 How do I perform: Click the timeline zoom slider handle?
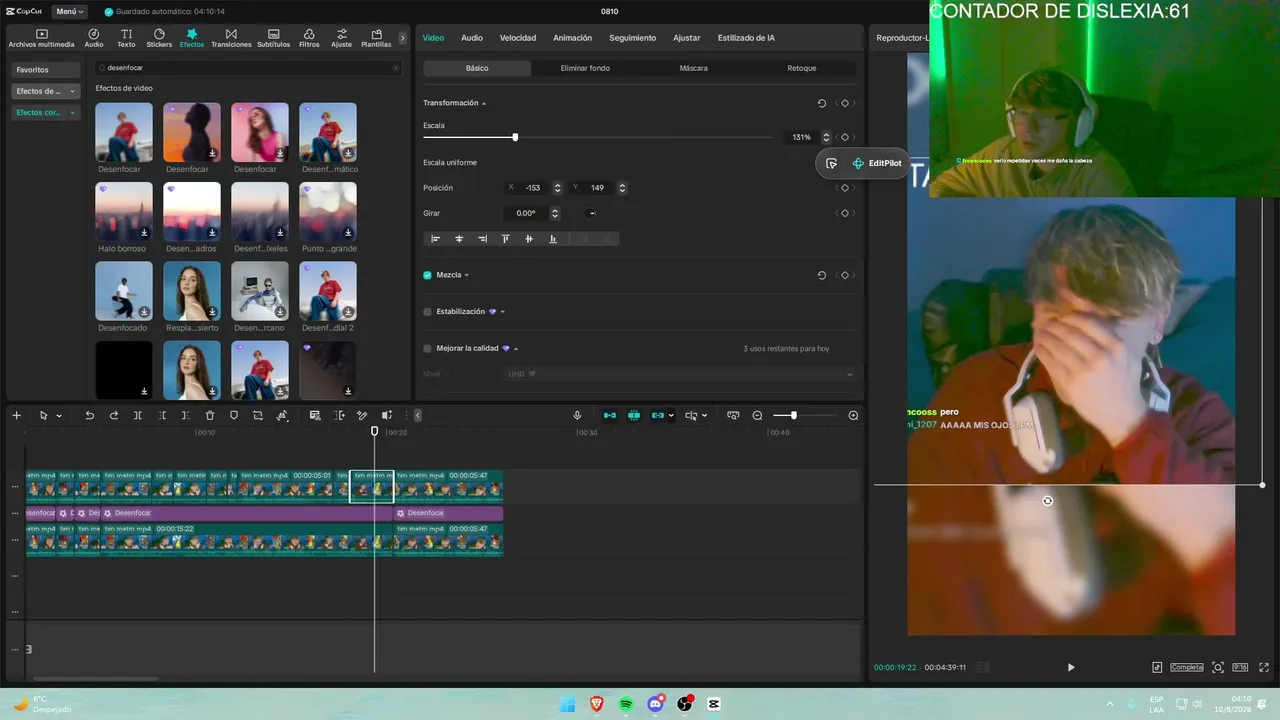click(793, 415)
